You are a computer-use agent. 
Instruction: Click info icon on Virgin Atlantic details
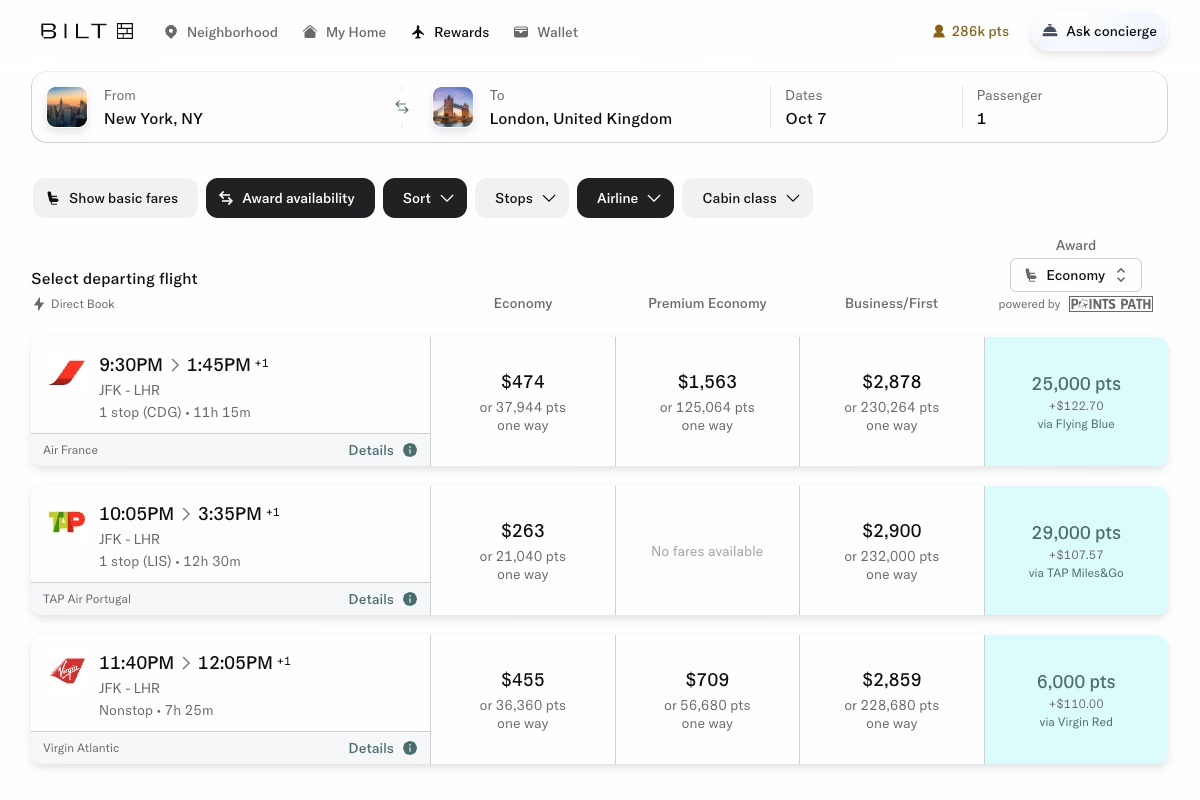coord(410,748)
